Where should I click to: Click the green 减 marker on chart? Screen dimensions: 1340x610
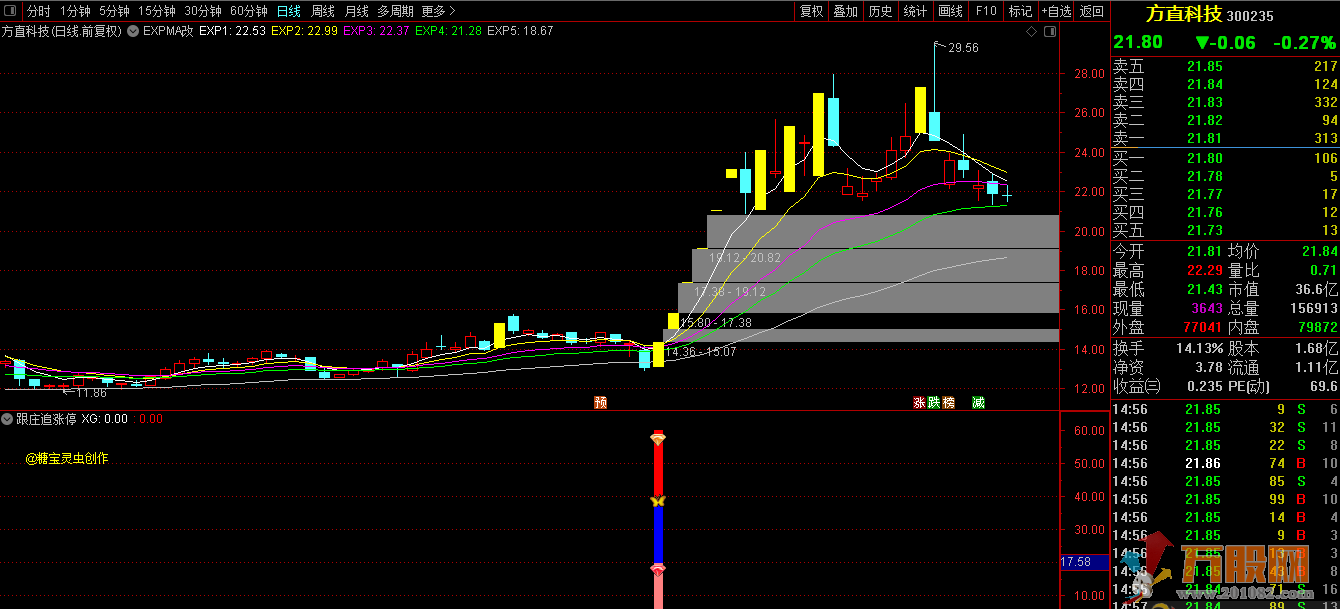coord(978,402)
